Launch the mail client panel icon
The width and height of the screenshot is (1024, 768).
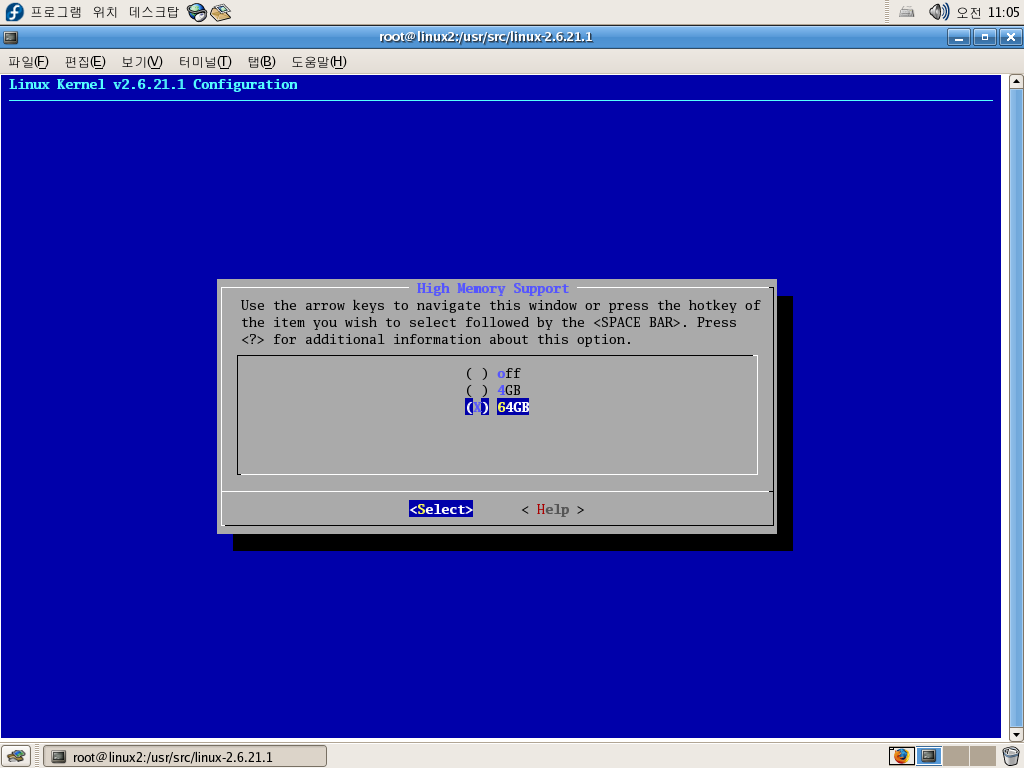(221, 12)
